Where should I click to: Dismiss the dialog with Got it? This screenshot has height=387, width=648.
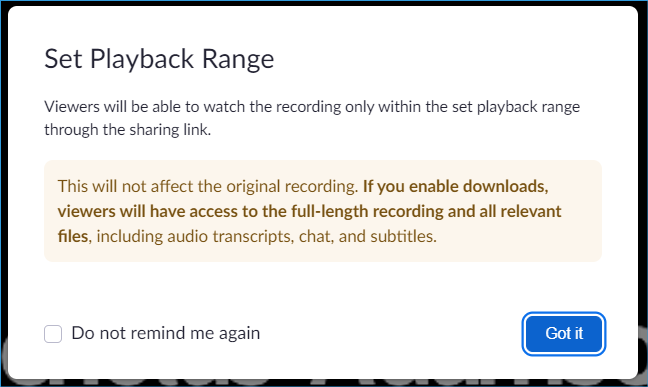click(x=564, y=334)
